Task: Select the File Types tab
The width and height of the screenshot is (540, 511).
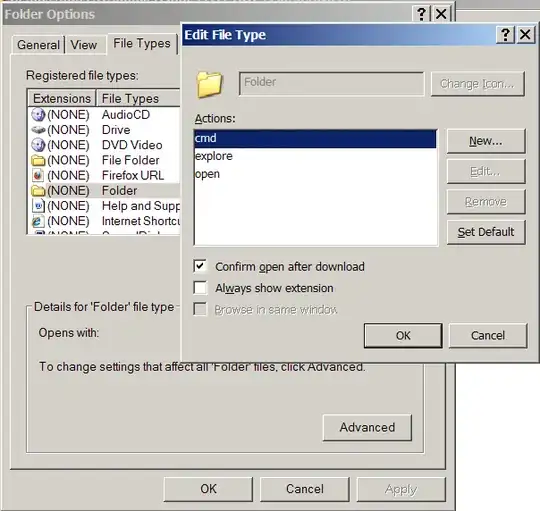Action: [142, 43]
